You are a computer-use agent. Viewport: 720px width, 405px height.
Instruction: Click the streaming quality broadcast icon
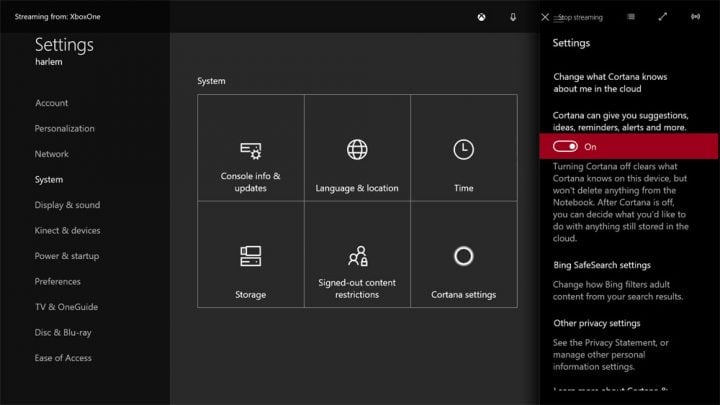(x=695, y=17)
